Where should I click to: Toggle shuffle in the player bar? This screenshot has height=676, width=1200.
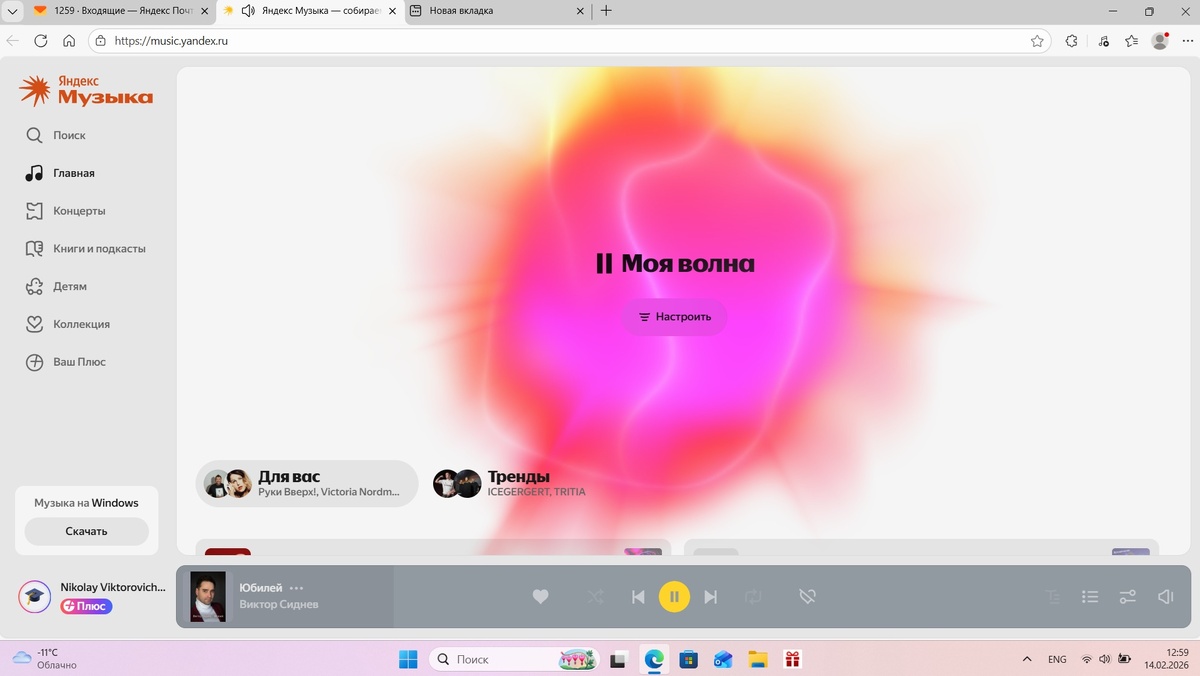click(595, 597)
